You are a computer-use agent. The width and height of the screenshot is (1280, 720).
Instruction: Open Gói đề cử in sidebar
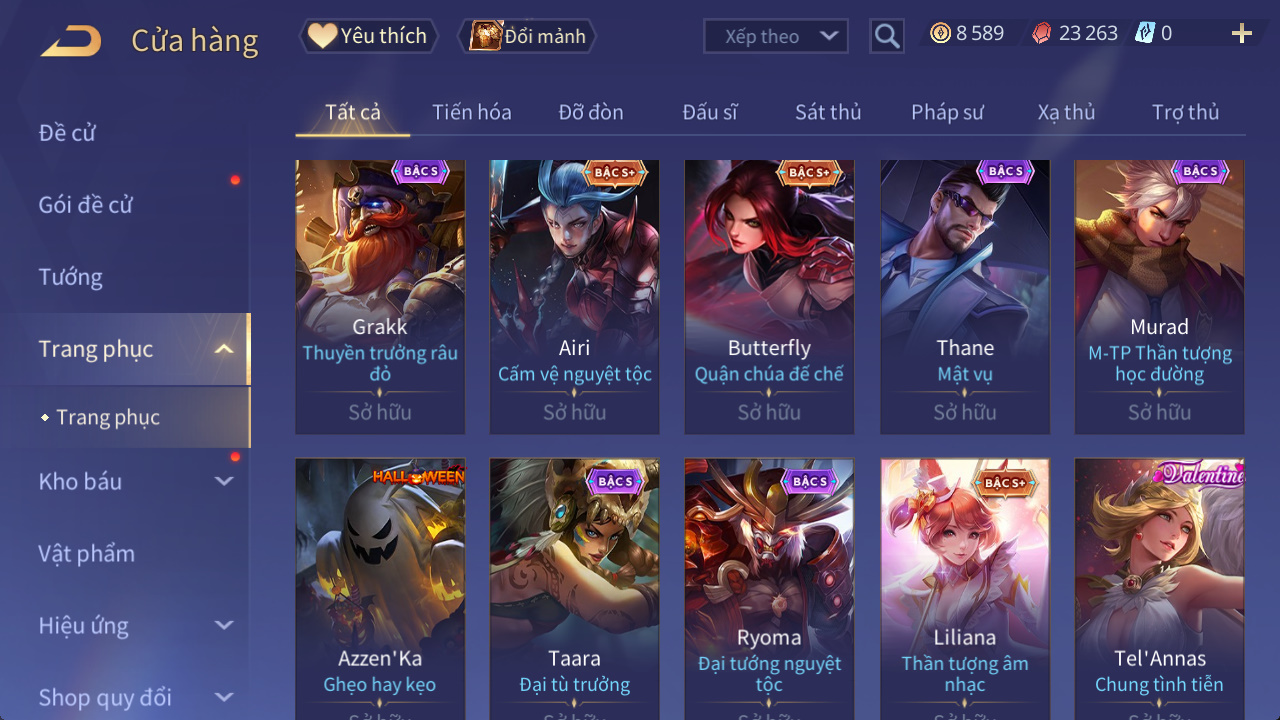pyautogui.click(x=86, y=205)
